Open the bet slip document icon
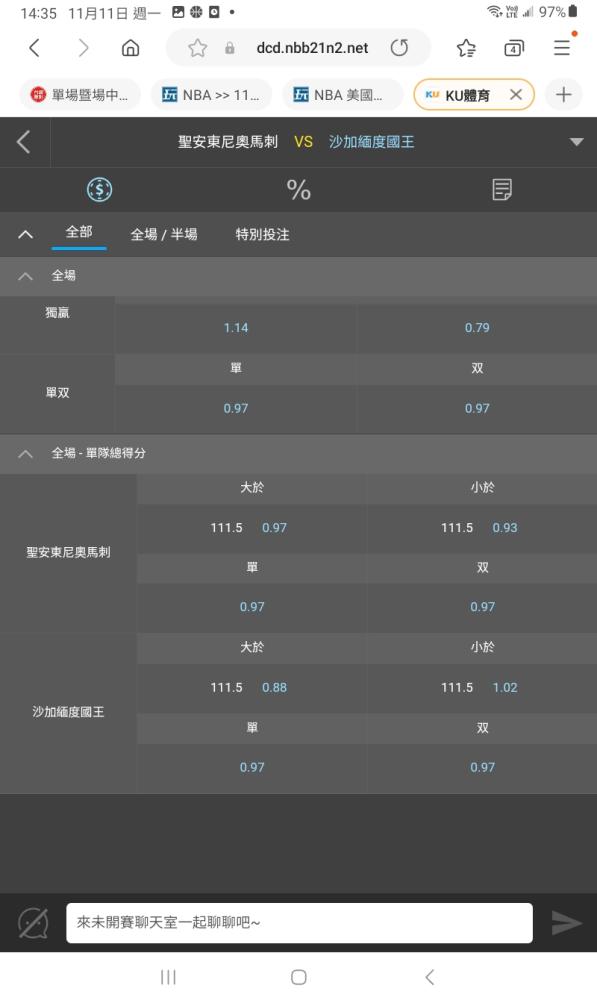Screen dimensions: 597x1000 pos(502,189)
